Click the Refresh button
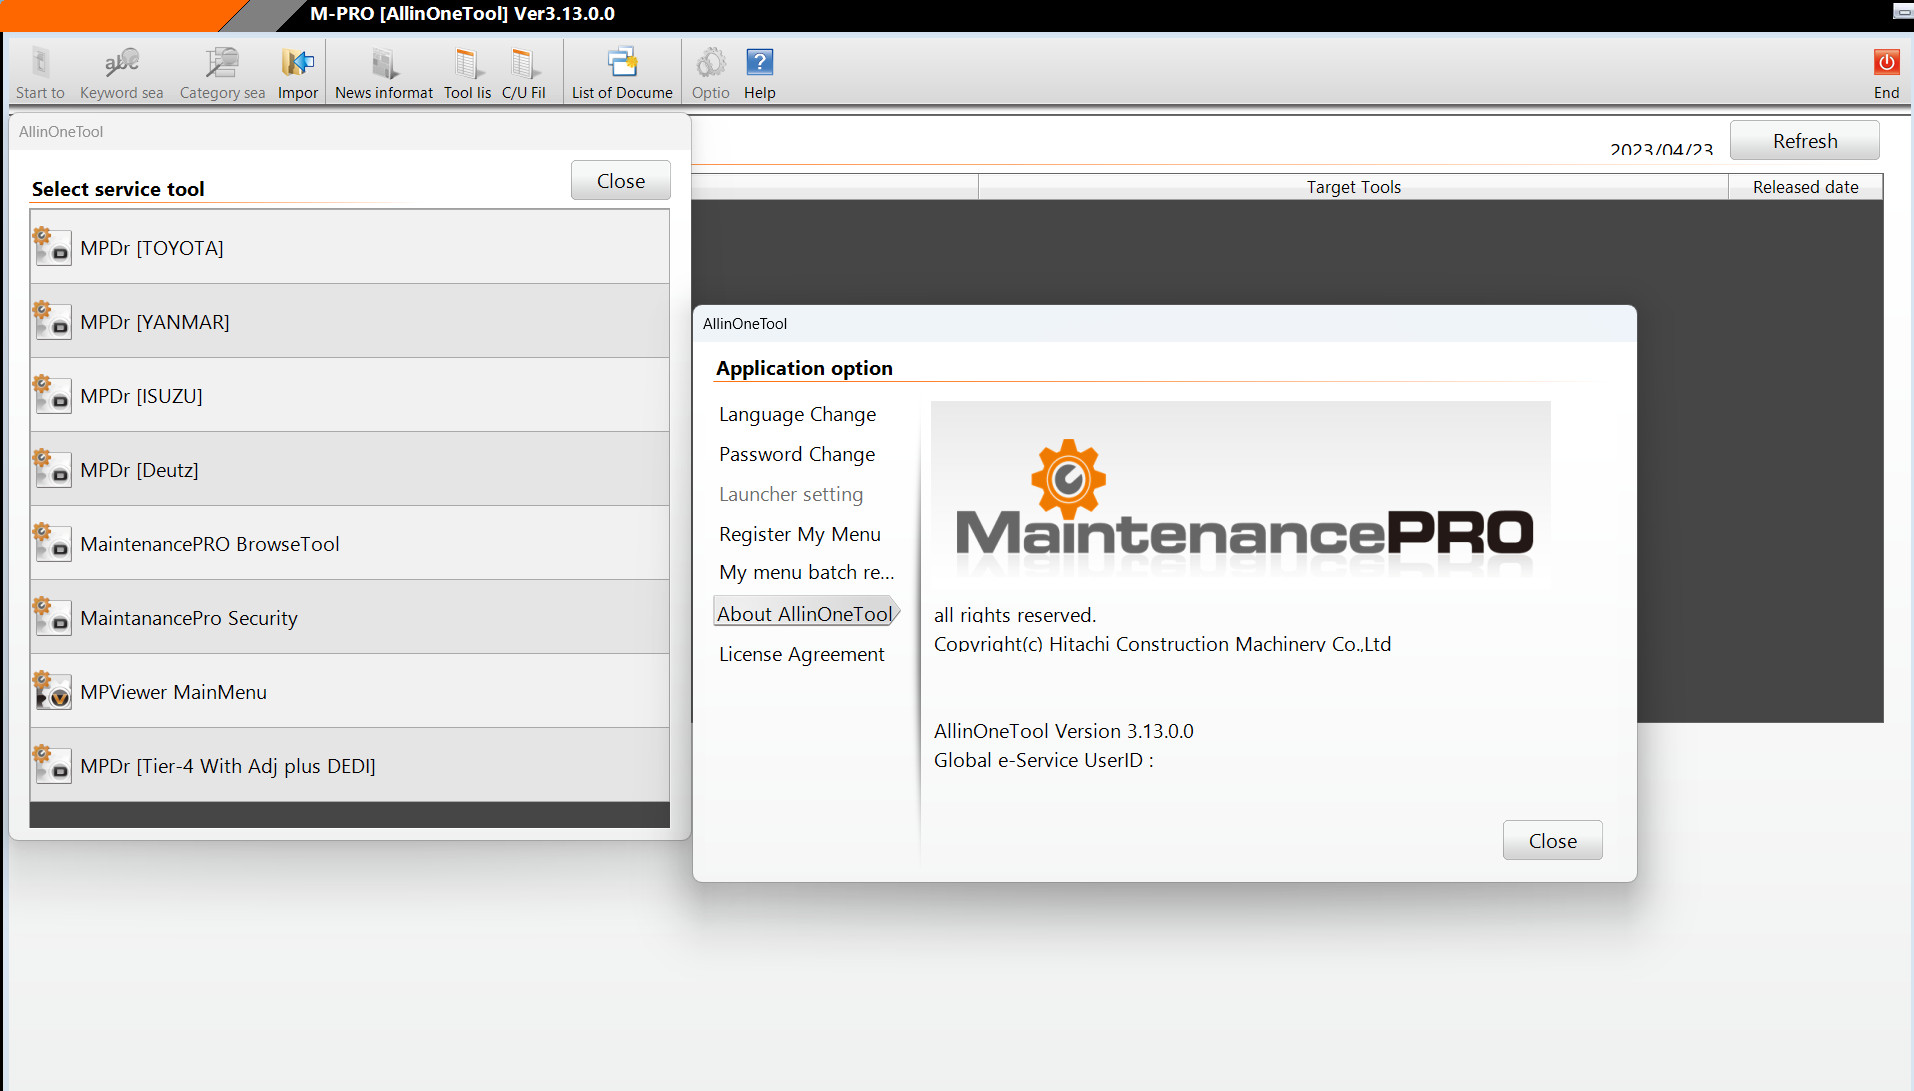Image resolution: width=1914 pixels, height=1091 pixels. click(1805, 141)
